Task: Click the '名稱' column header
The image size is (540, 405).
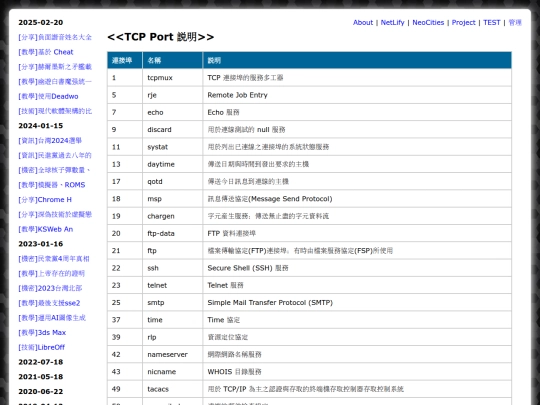Action: (173, 60)
